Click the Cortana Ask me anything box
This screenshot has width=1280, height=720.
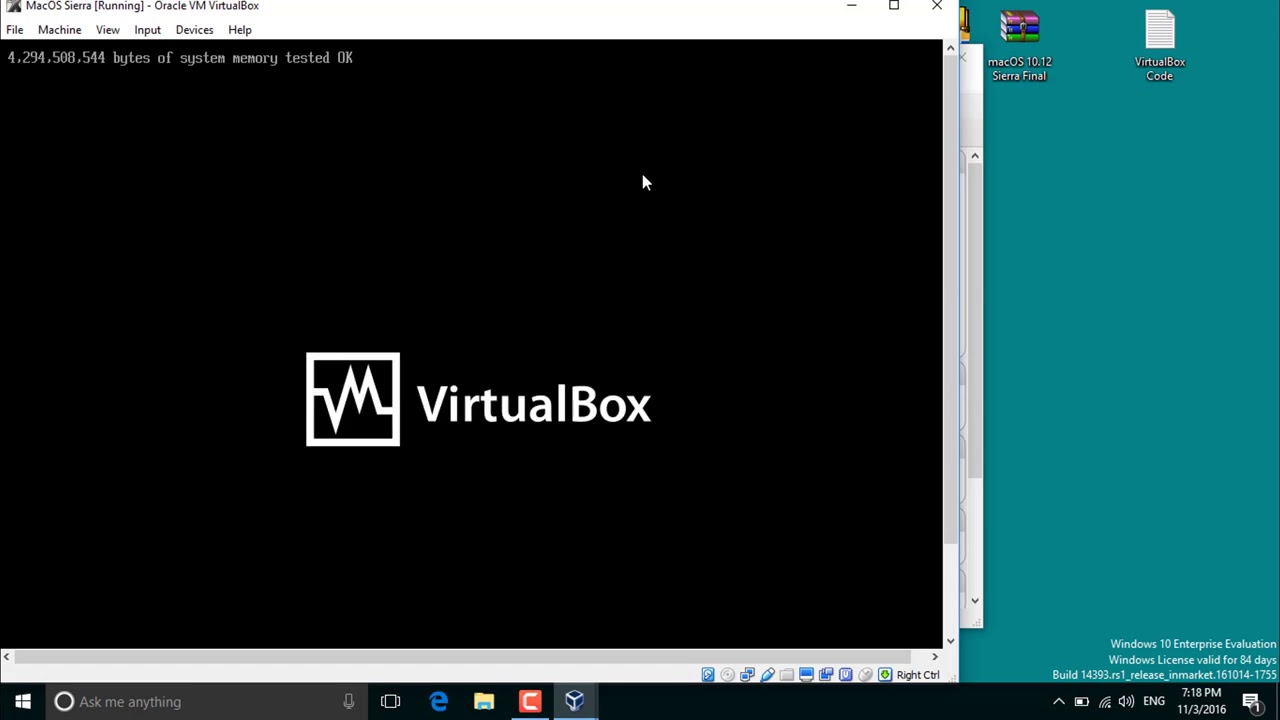coord(207,702)
